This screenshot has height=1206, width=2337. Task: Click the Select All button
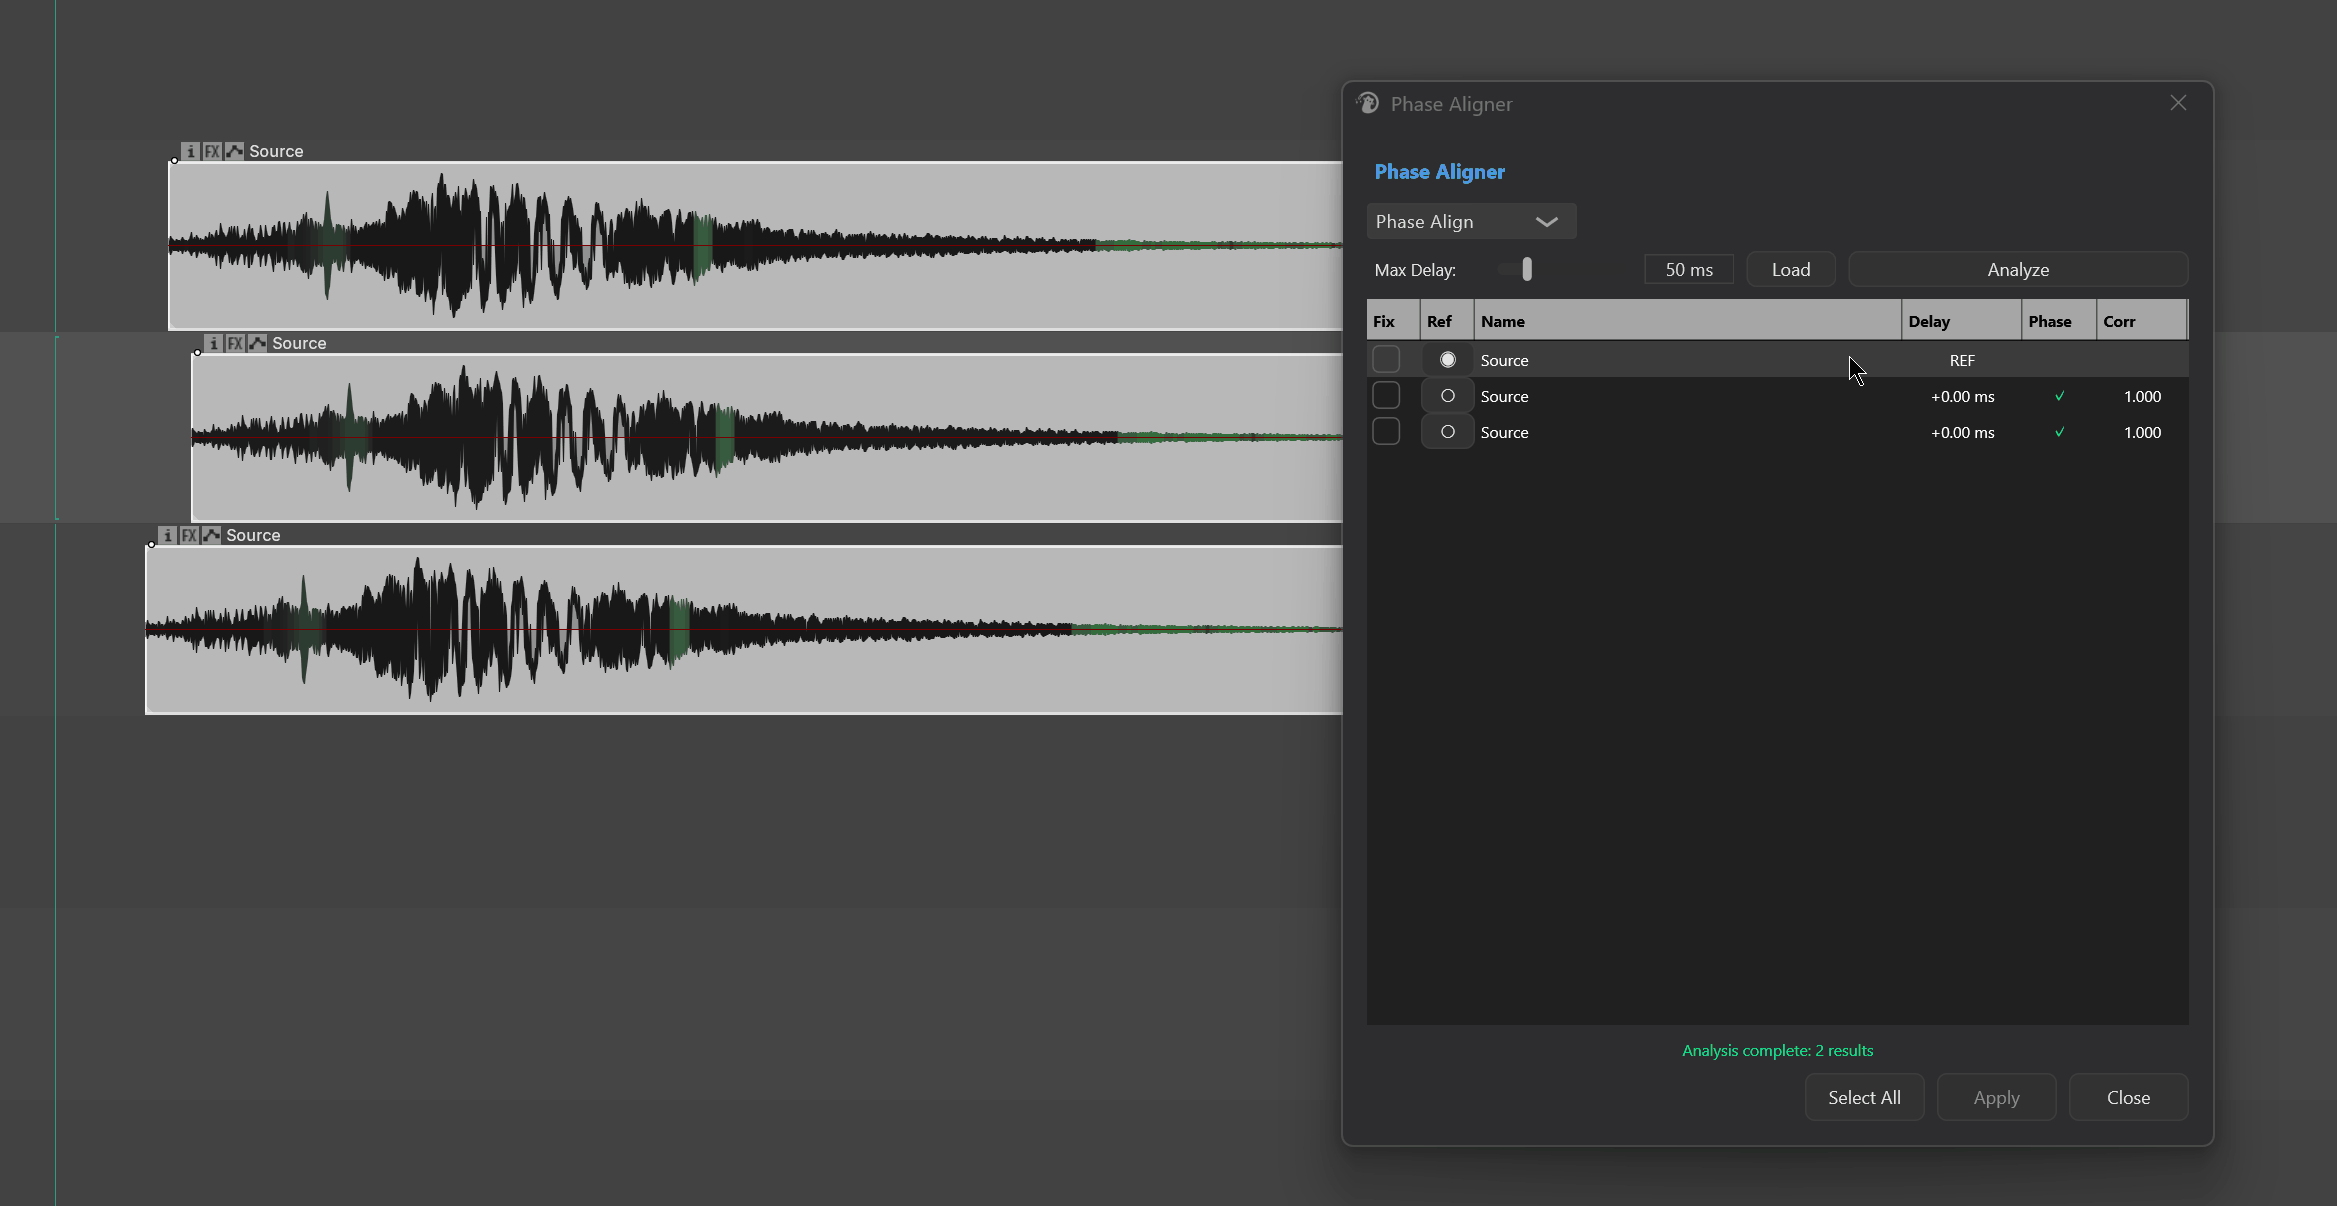coord(1864,1097)
